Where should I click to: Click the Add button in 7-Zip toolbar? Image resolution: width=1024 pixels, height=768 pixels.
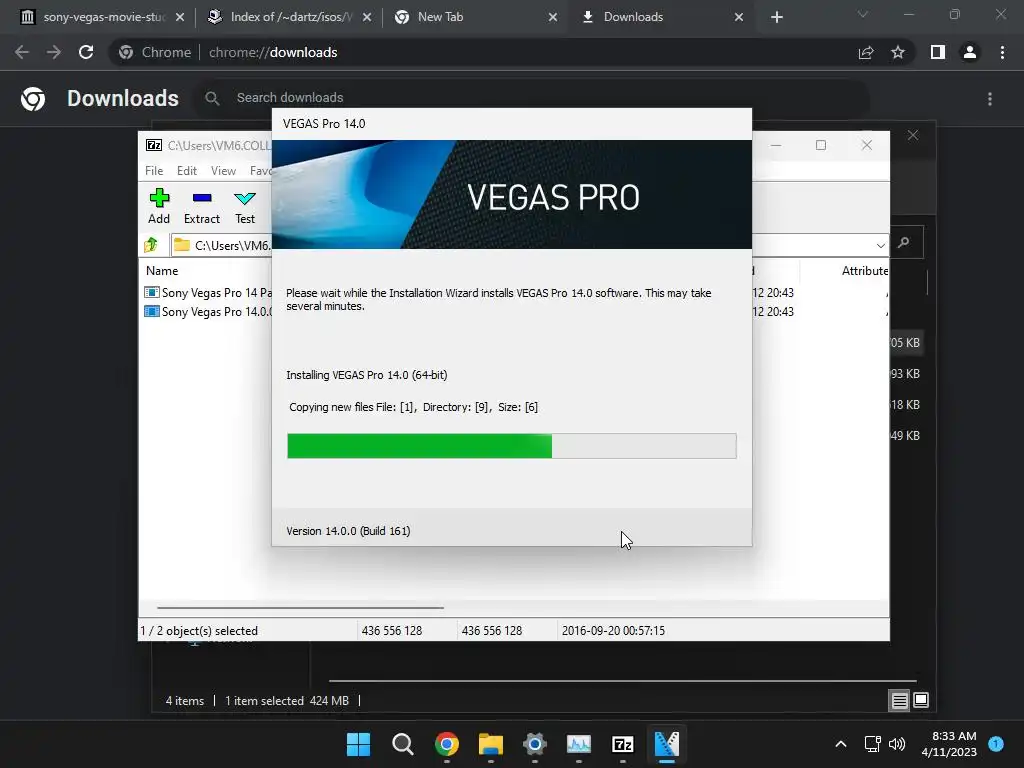(159, 206)
